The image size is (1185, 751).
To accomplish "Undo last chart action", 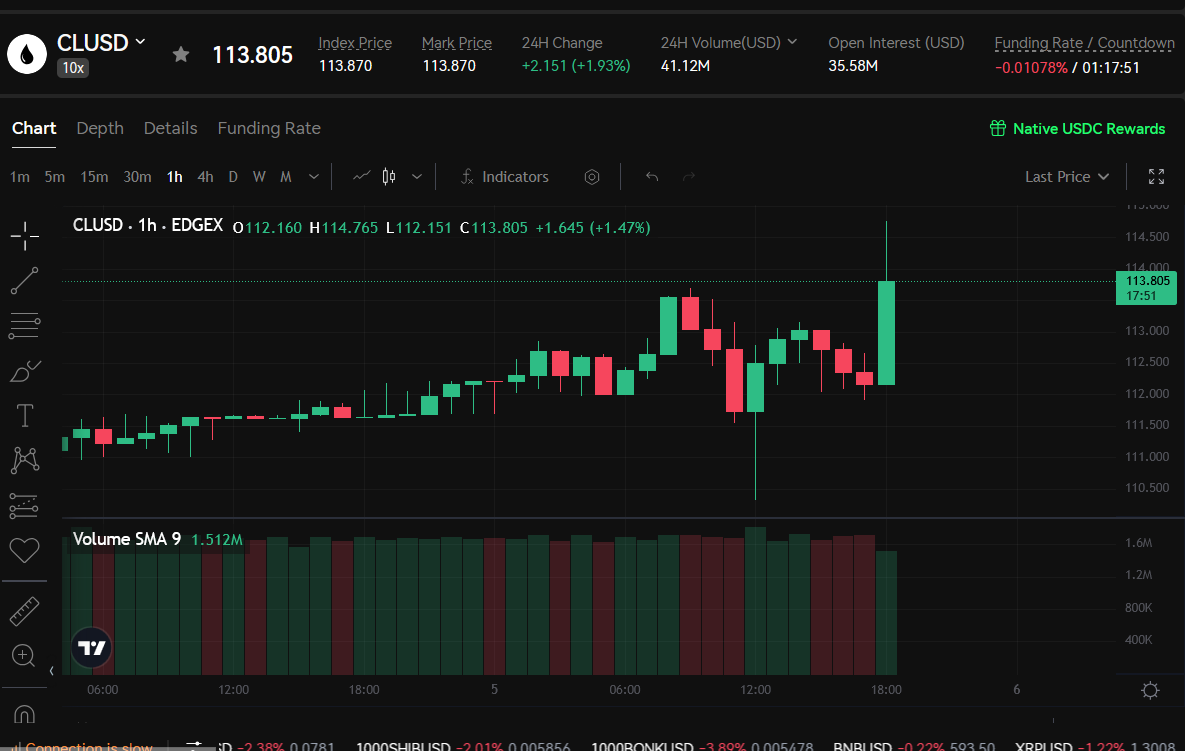I will click(651, 177).
